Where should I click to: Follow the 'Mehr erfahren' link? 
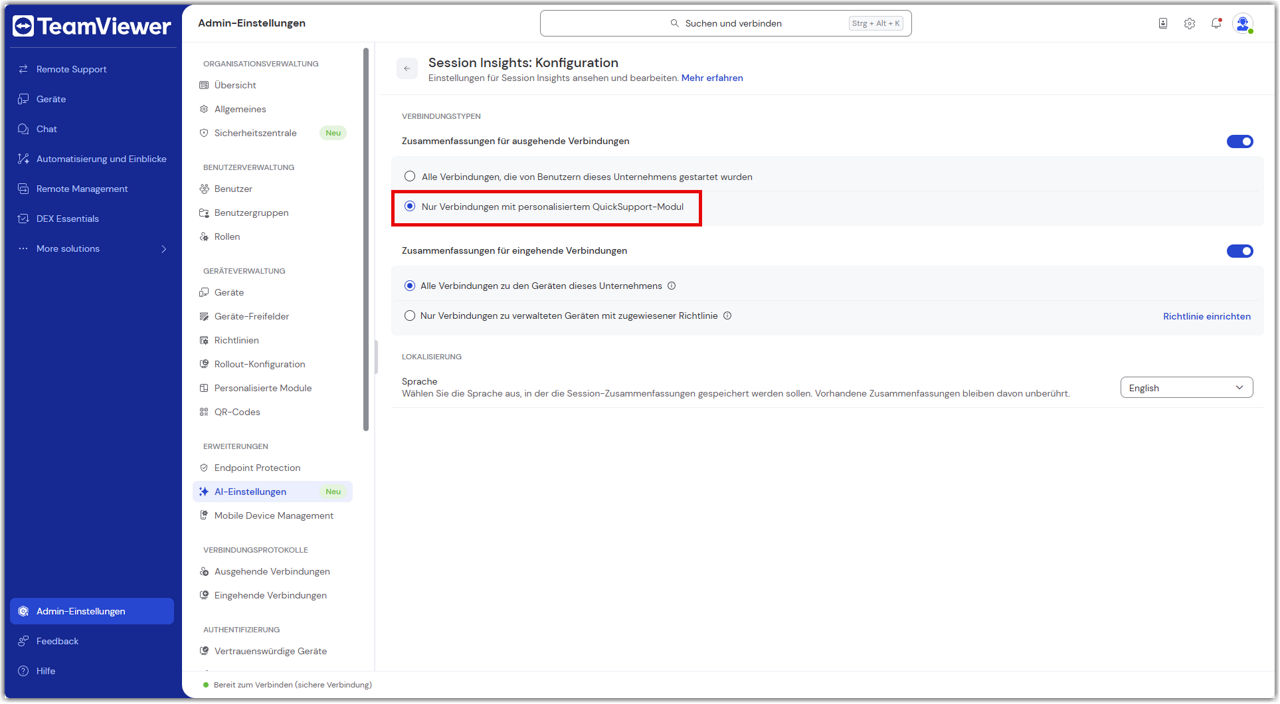(x=712, y=78)
